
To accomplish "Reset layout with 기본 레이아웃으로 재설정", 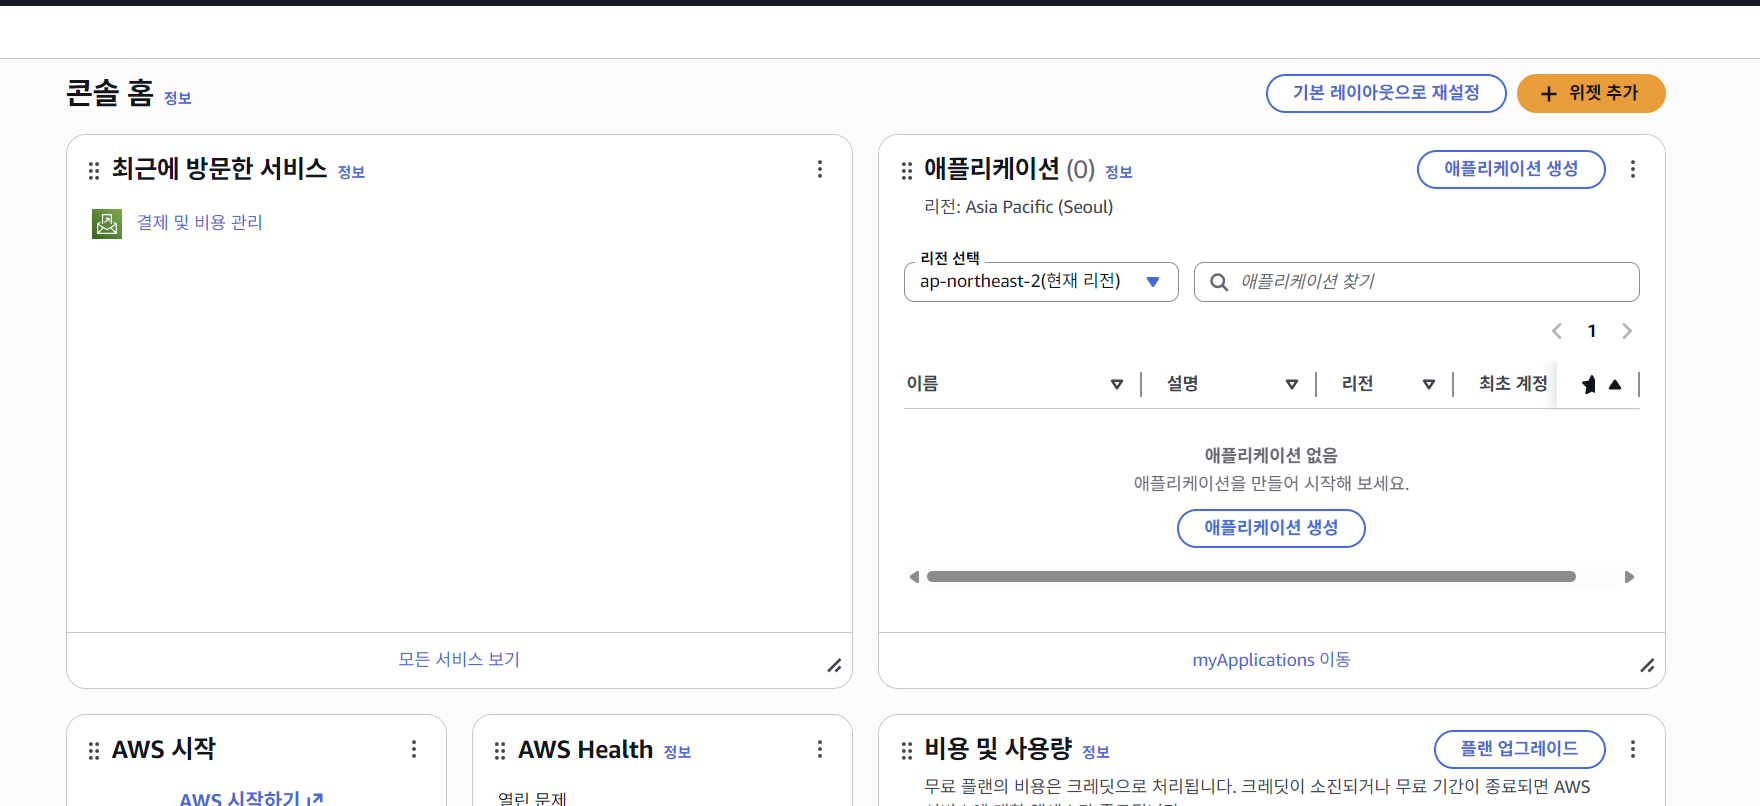I will (x=1386, y=93).
